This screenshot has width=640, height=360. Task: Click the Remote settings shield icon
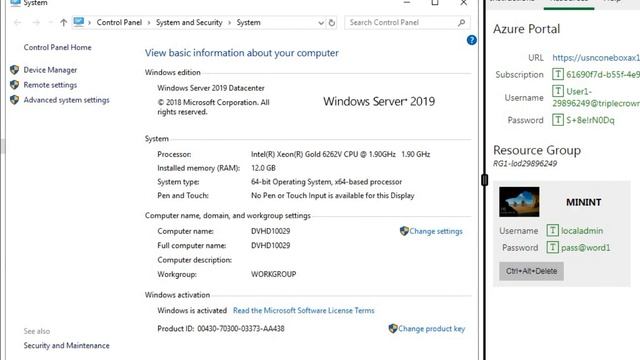(15, 84)
